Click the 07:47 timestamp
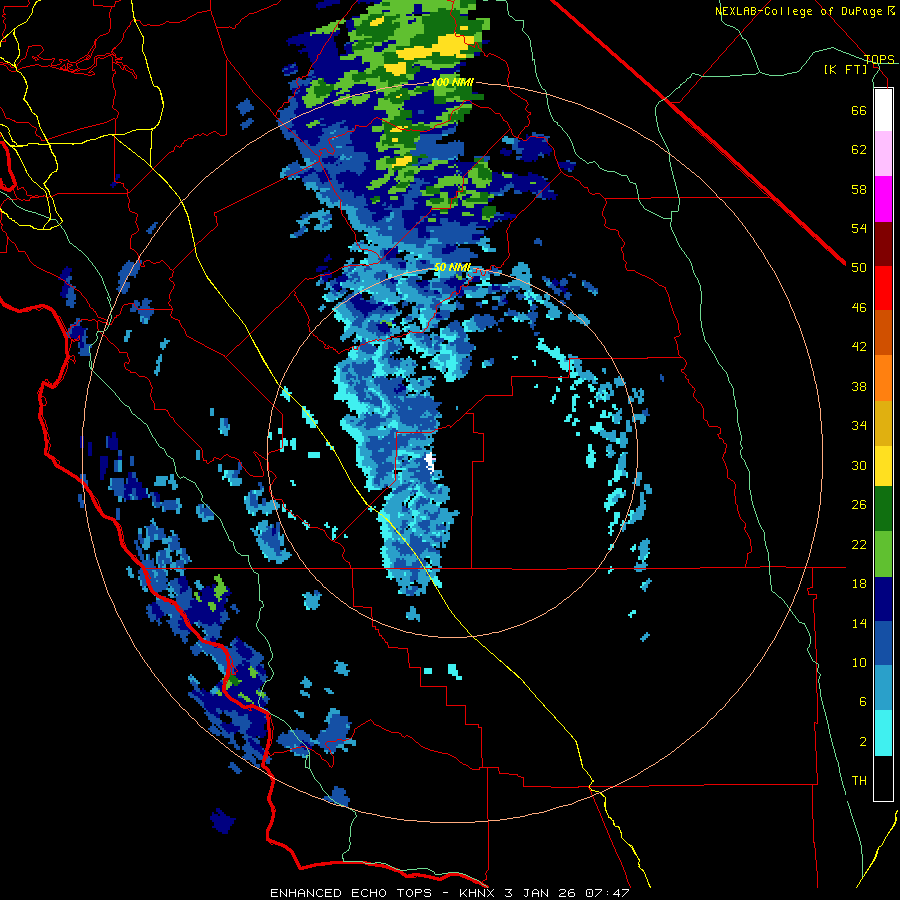Screen dimensions: 900x900 point(607,893)
